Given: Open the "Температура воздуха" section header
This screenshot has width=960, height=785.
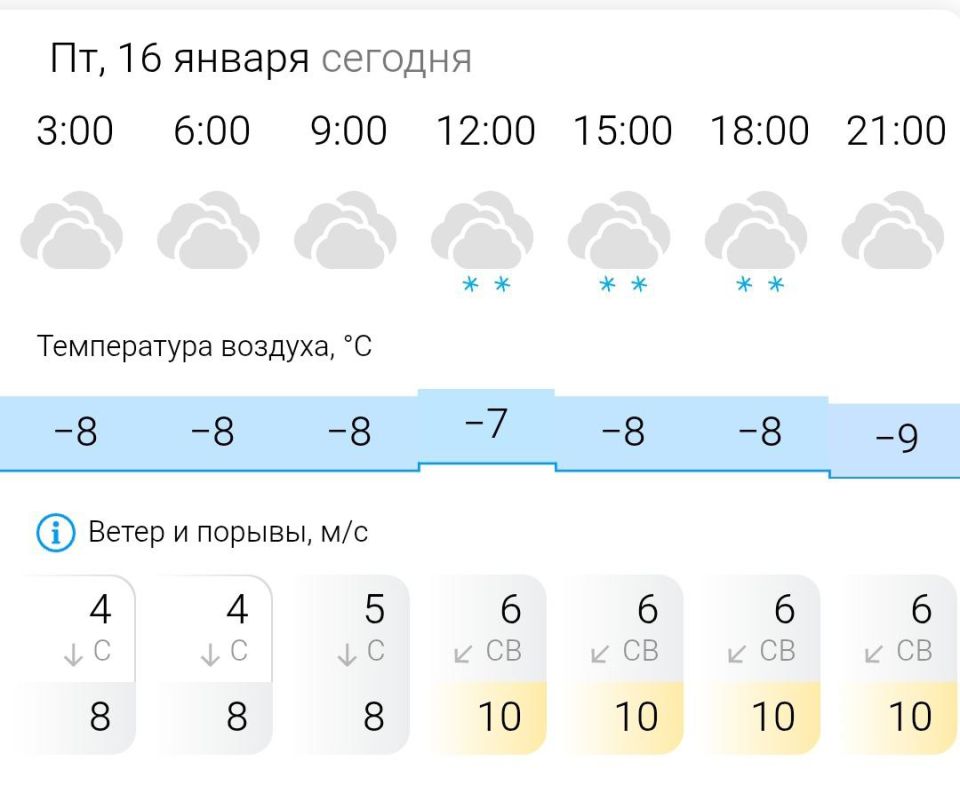Looking at the screenshot, I should 204,345.
